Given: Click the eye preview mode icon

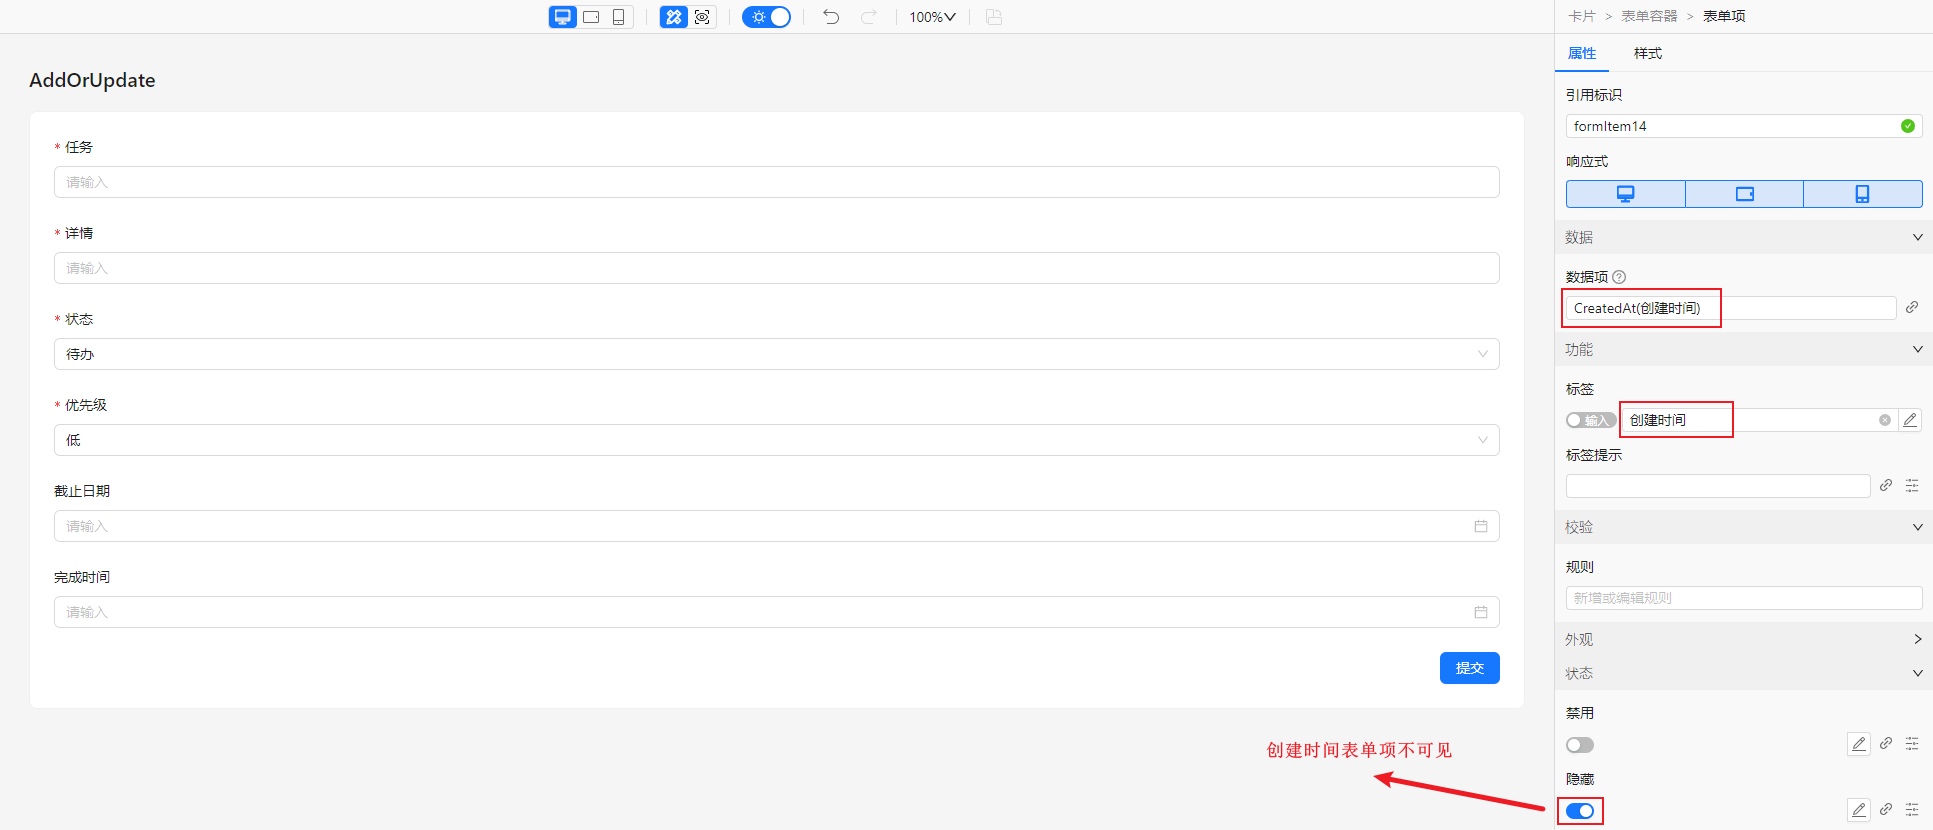Looking at the screenshot, I should coord(702,17).
